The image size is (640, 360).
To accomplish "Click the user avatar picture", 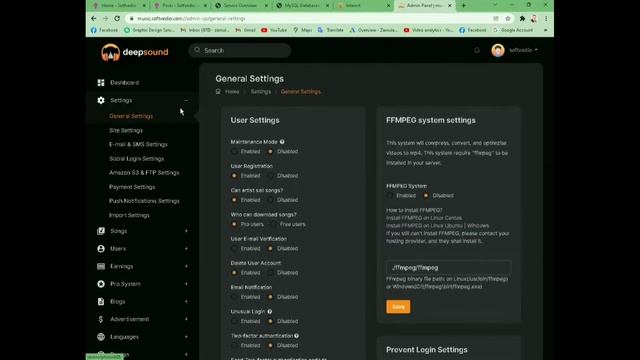I will tap(498, 50).
